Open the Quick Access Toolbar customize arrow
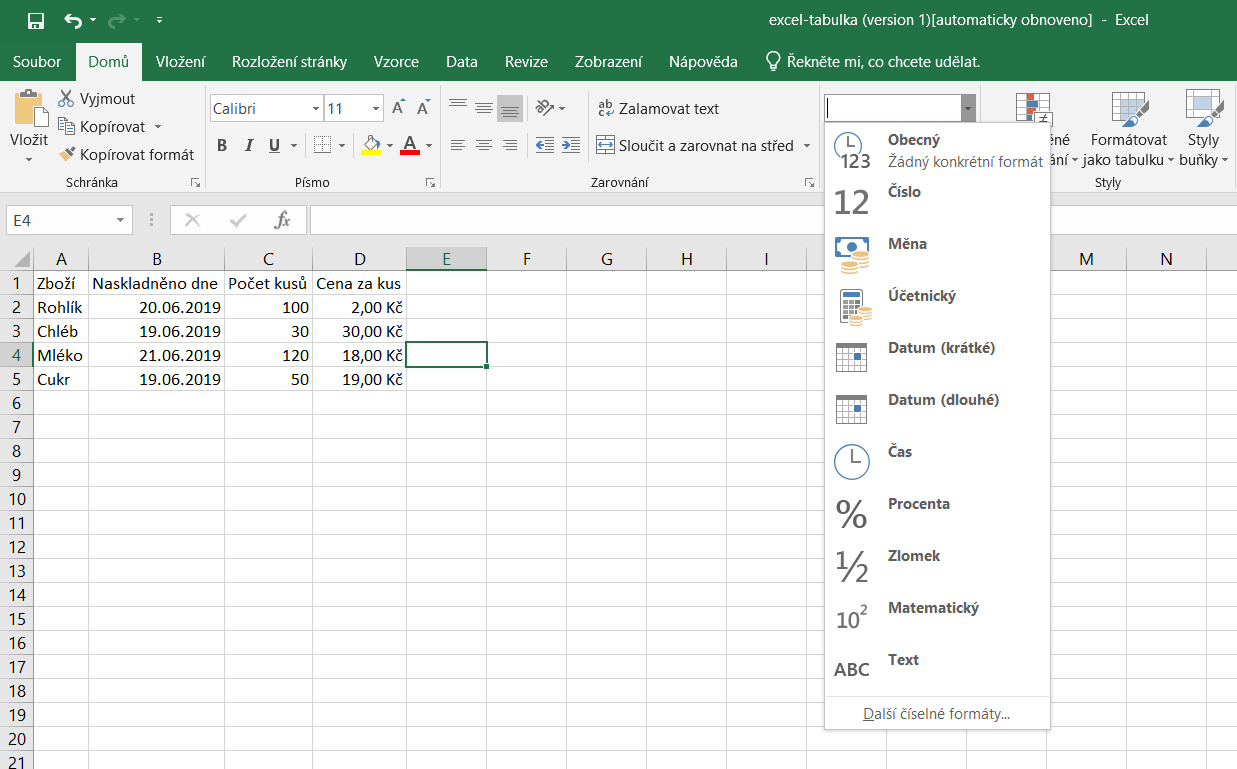 click(x=160, y=20)
